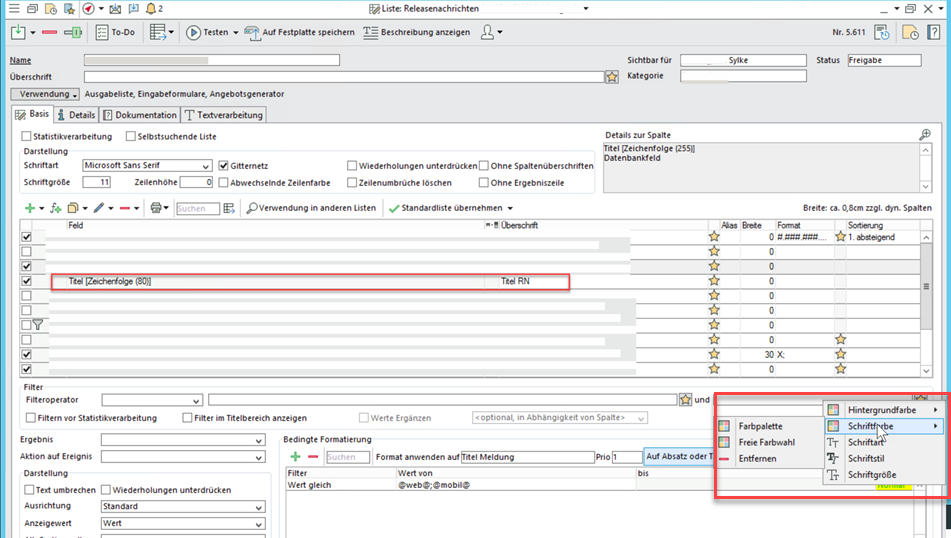Click the red minus delete icon in top toolbar
Screen dimensions: 951x538
[50, 32]
